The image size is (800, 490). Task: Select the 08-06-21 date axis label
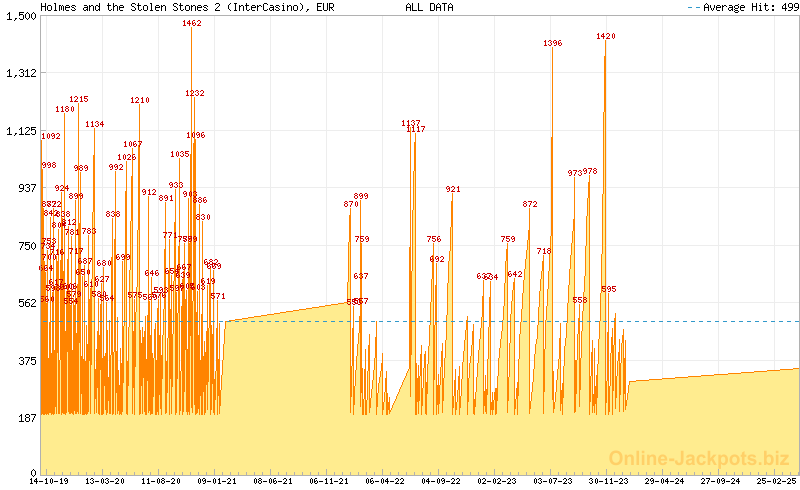(273, 481)
